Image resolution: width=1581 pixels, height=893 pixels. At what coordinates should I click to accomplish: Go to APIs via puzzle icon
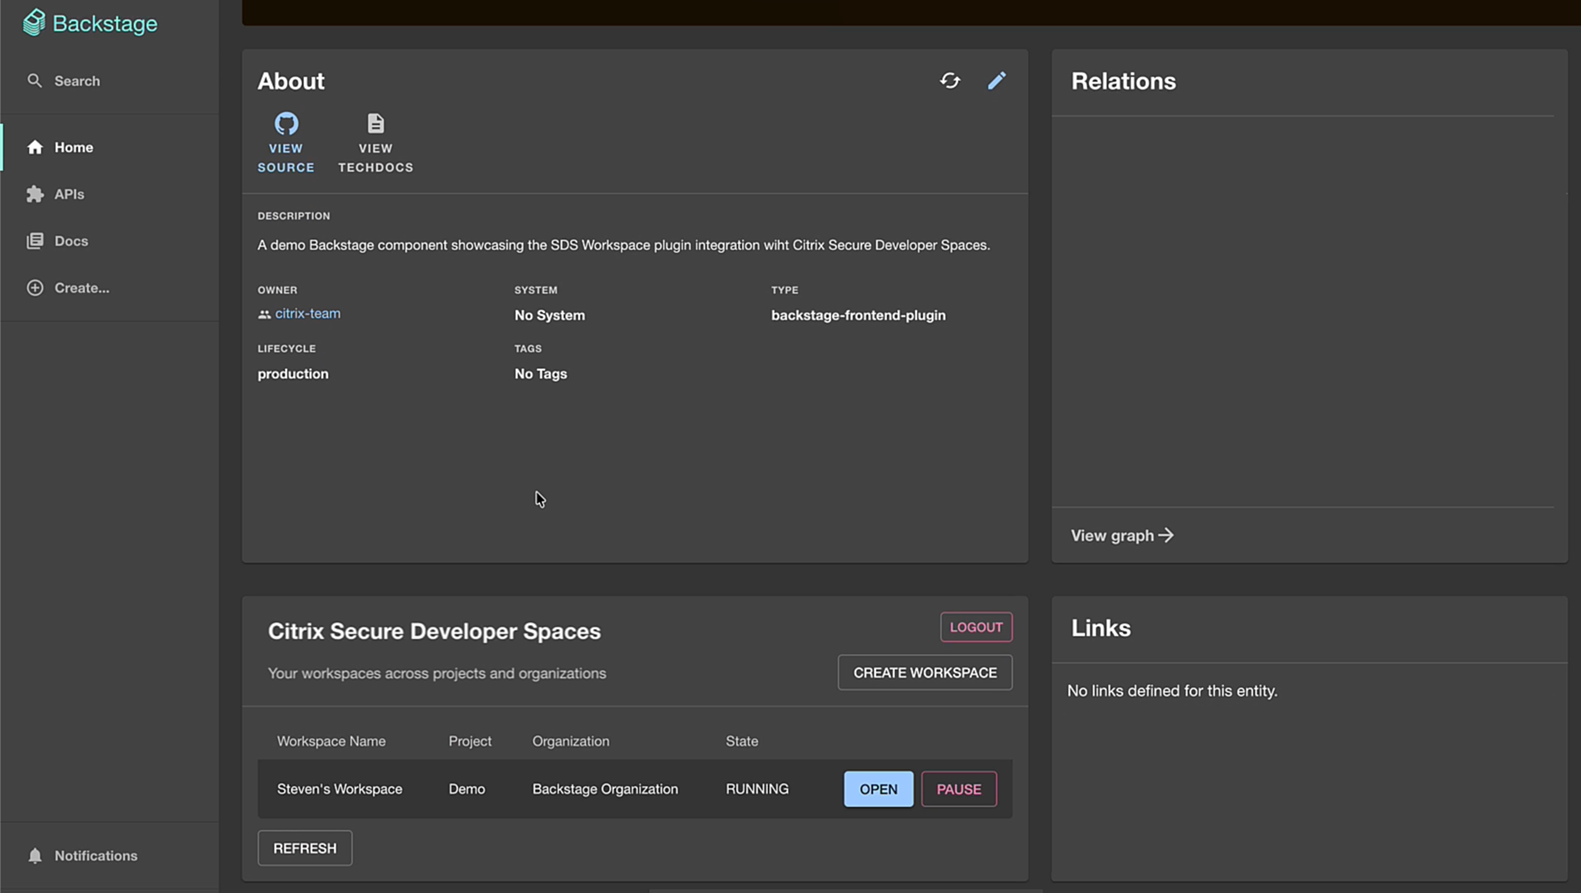pyautogui.click(x=35, y=194)
